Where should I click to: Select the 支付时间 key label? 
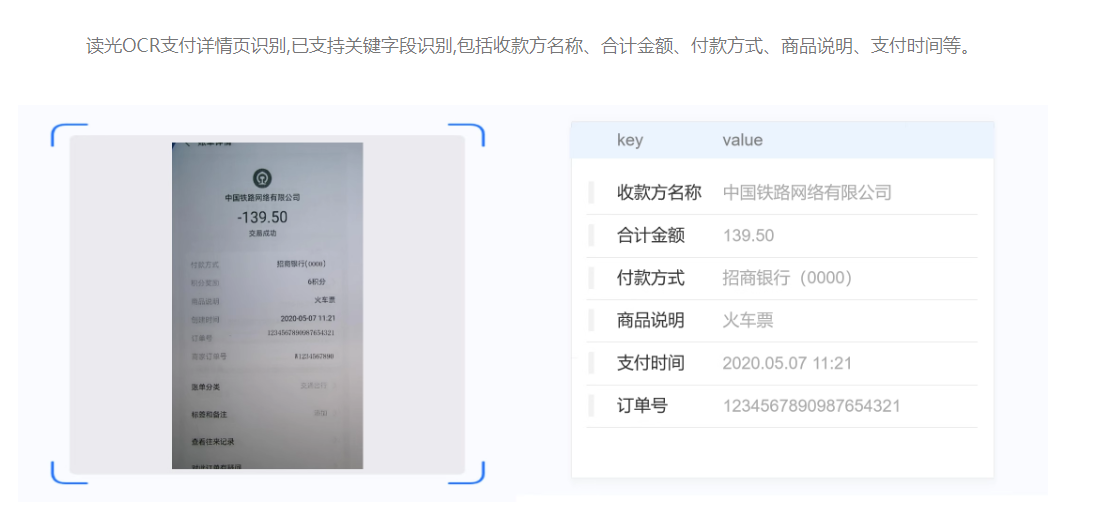click(651, 363)
